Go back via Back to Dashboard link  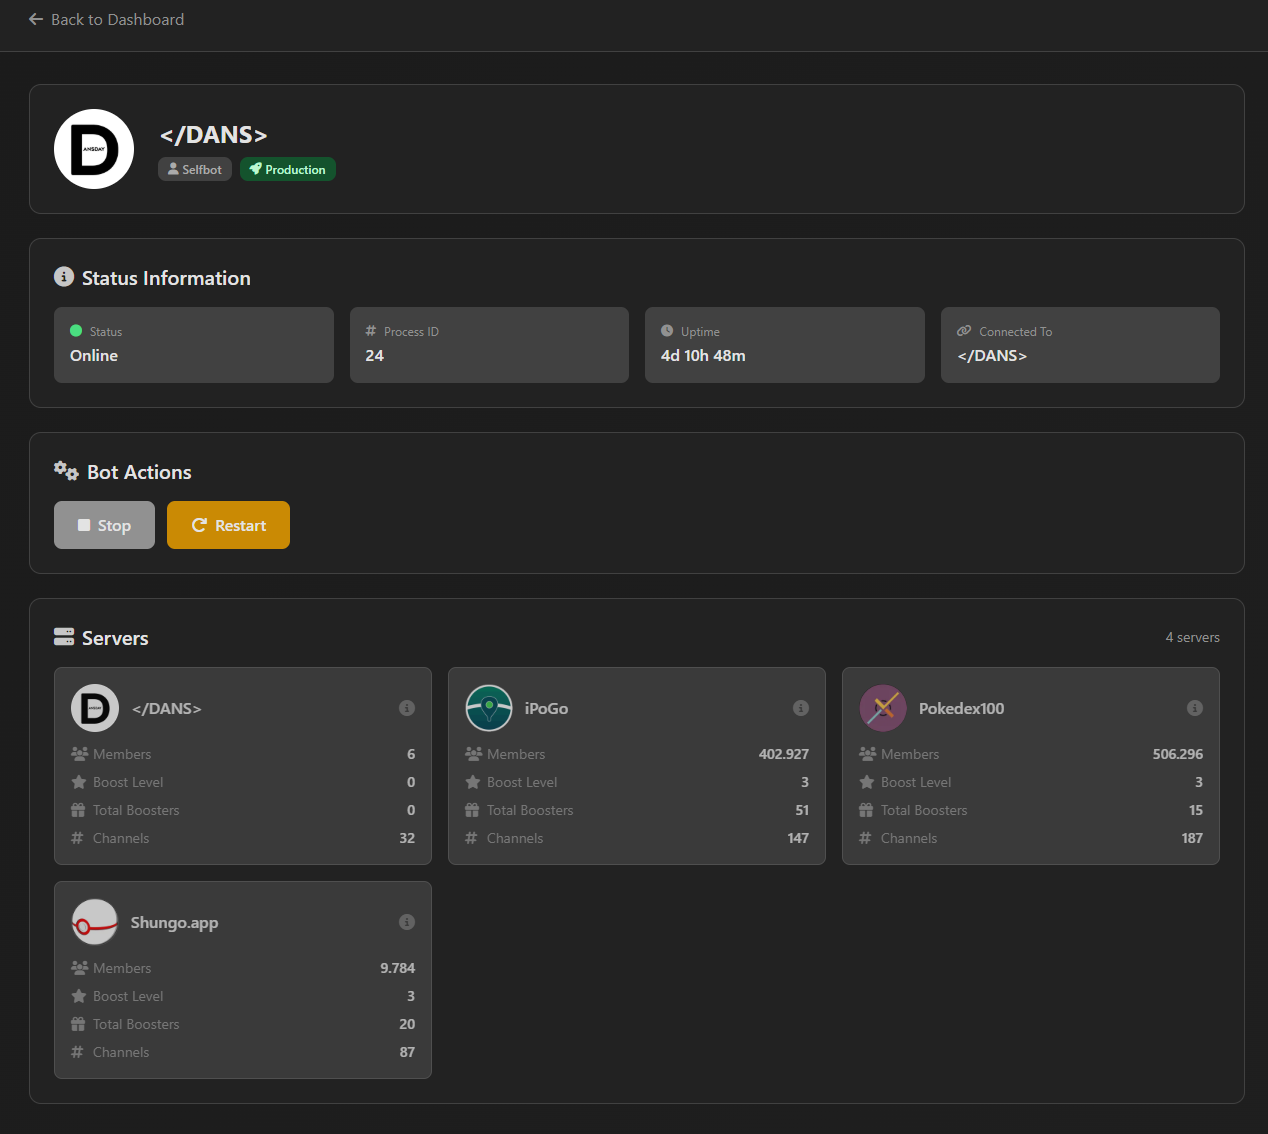[106, 19]
